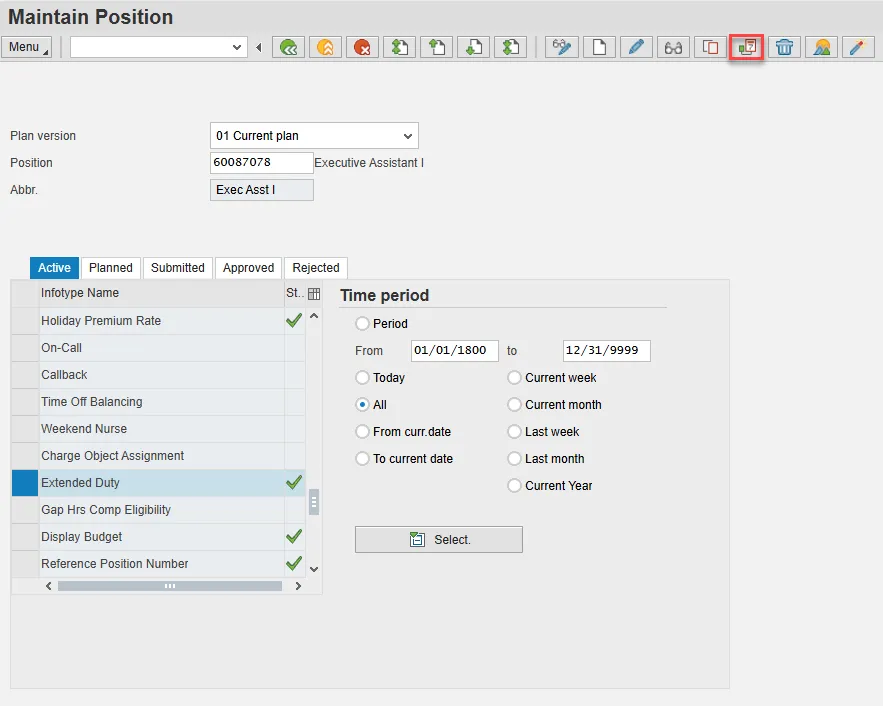Click the Infotype Name column header
This screenshot has width=883, height=706.
click(162, 293)
